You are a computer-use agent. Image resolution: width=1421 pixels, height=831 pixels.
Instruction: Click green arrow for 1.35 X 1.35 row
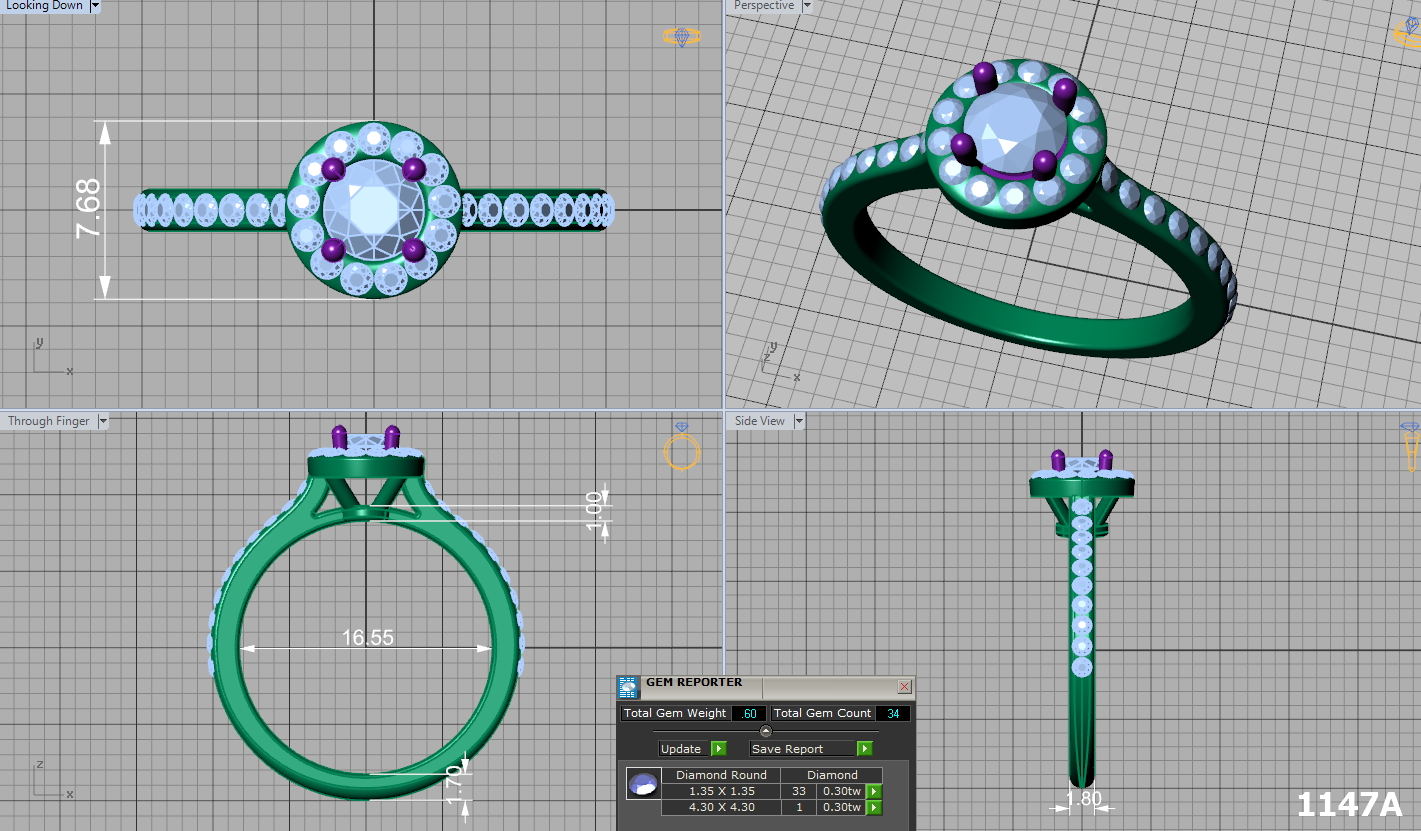pyautogui.click(x=874, y=791)
